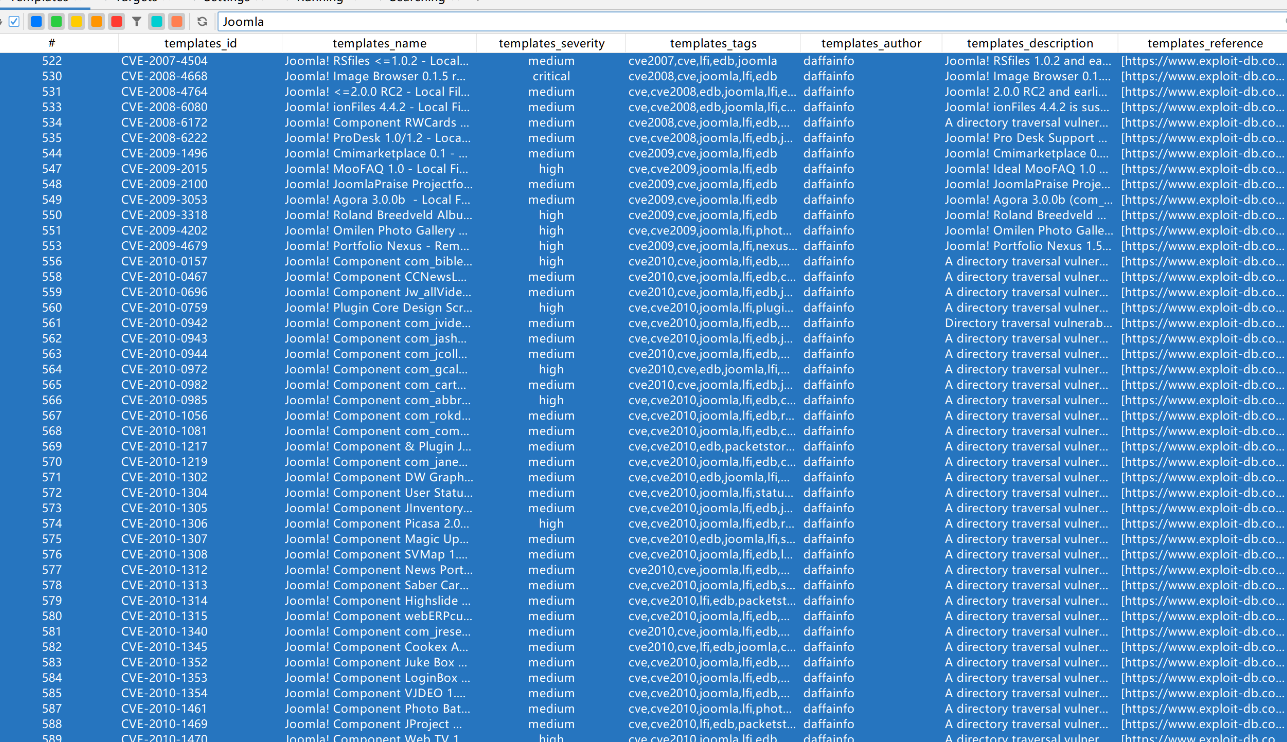Select the CVE-2008-4764 id cell

pyautogui.click(x=164, y=92)
